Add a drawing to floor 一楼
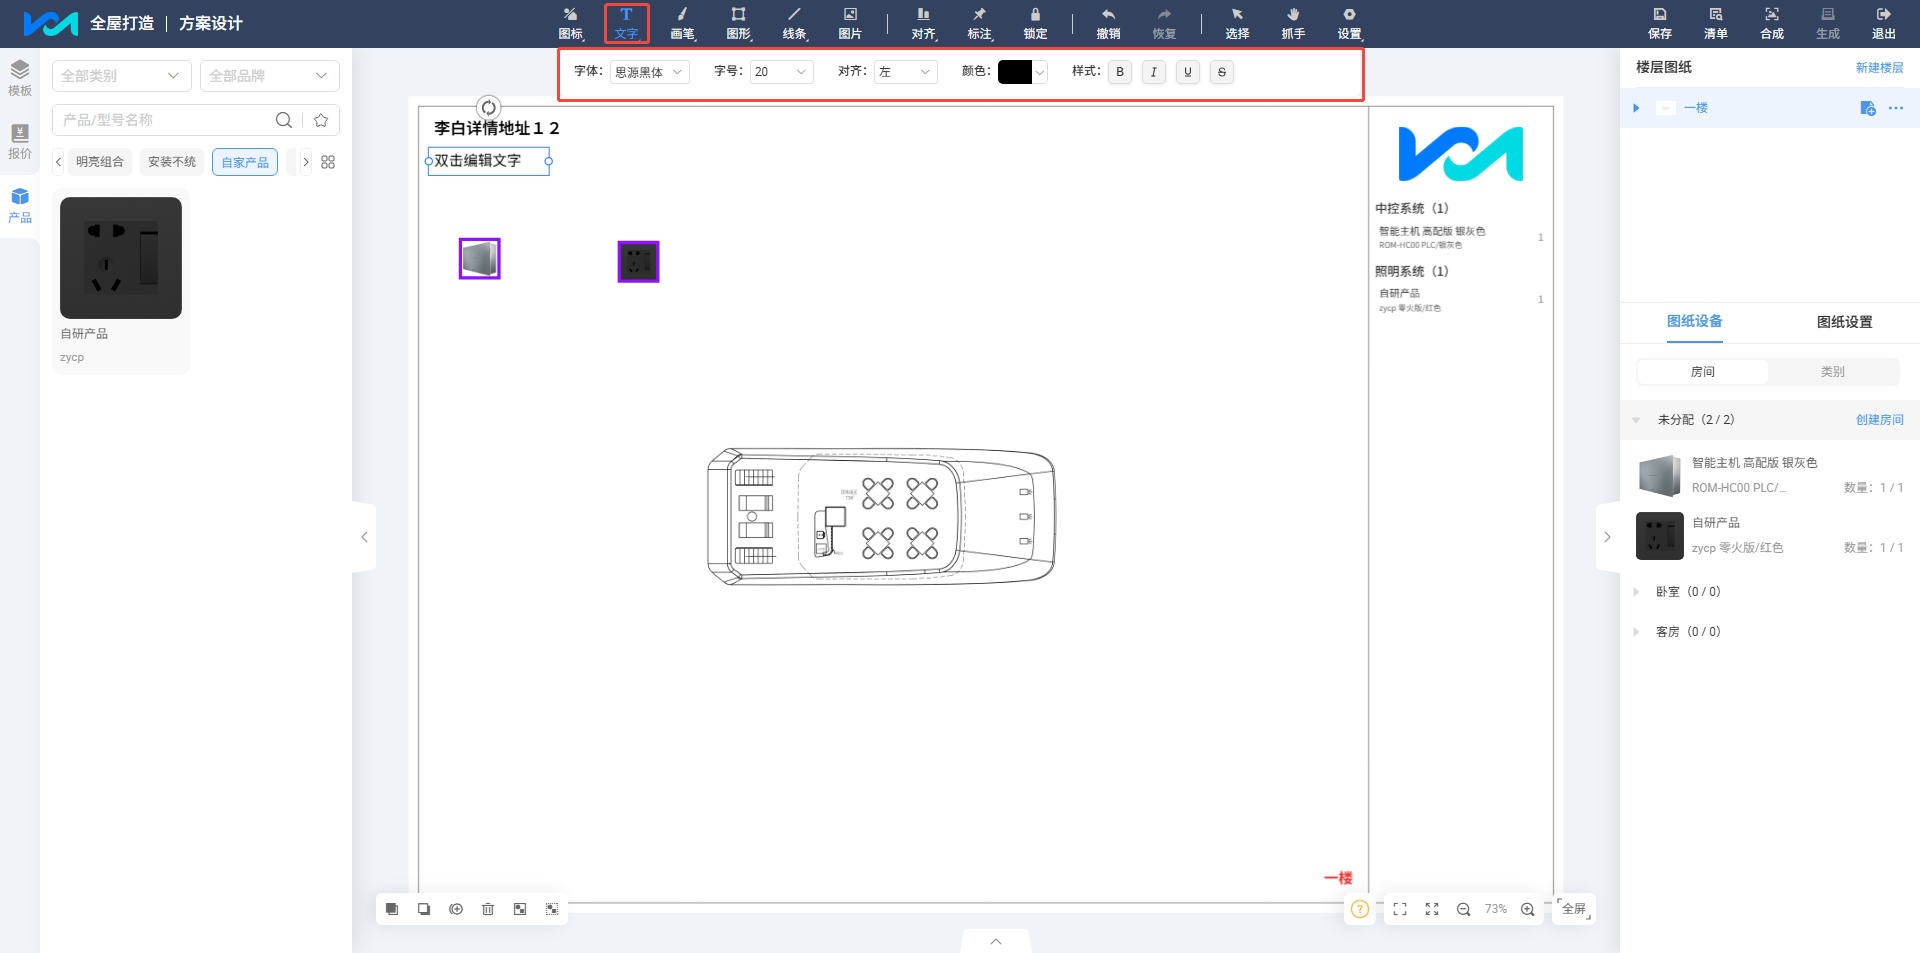Viewport: 1920px width, 953px height. click(x=1867, y=108)
